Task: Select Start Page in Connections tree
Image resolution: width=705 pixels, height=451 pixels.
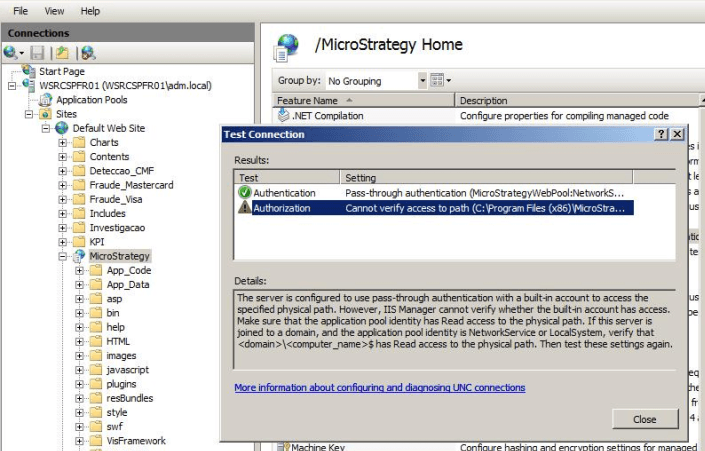Action: [62, 71]
